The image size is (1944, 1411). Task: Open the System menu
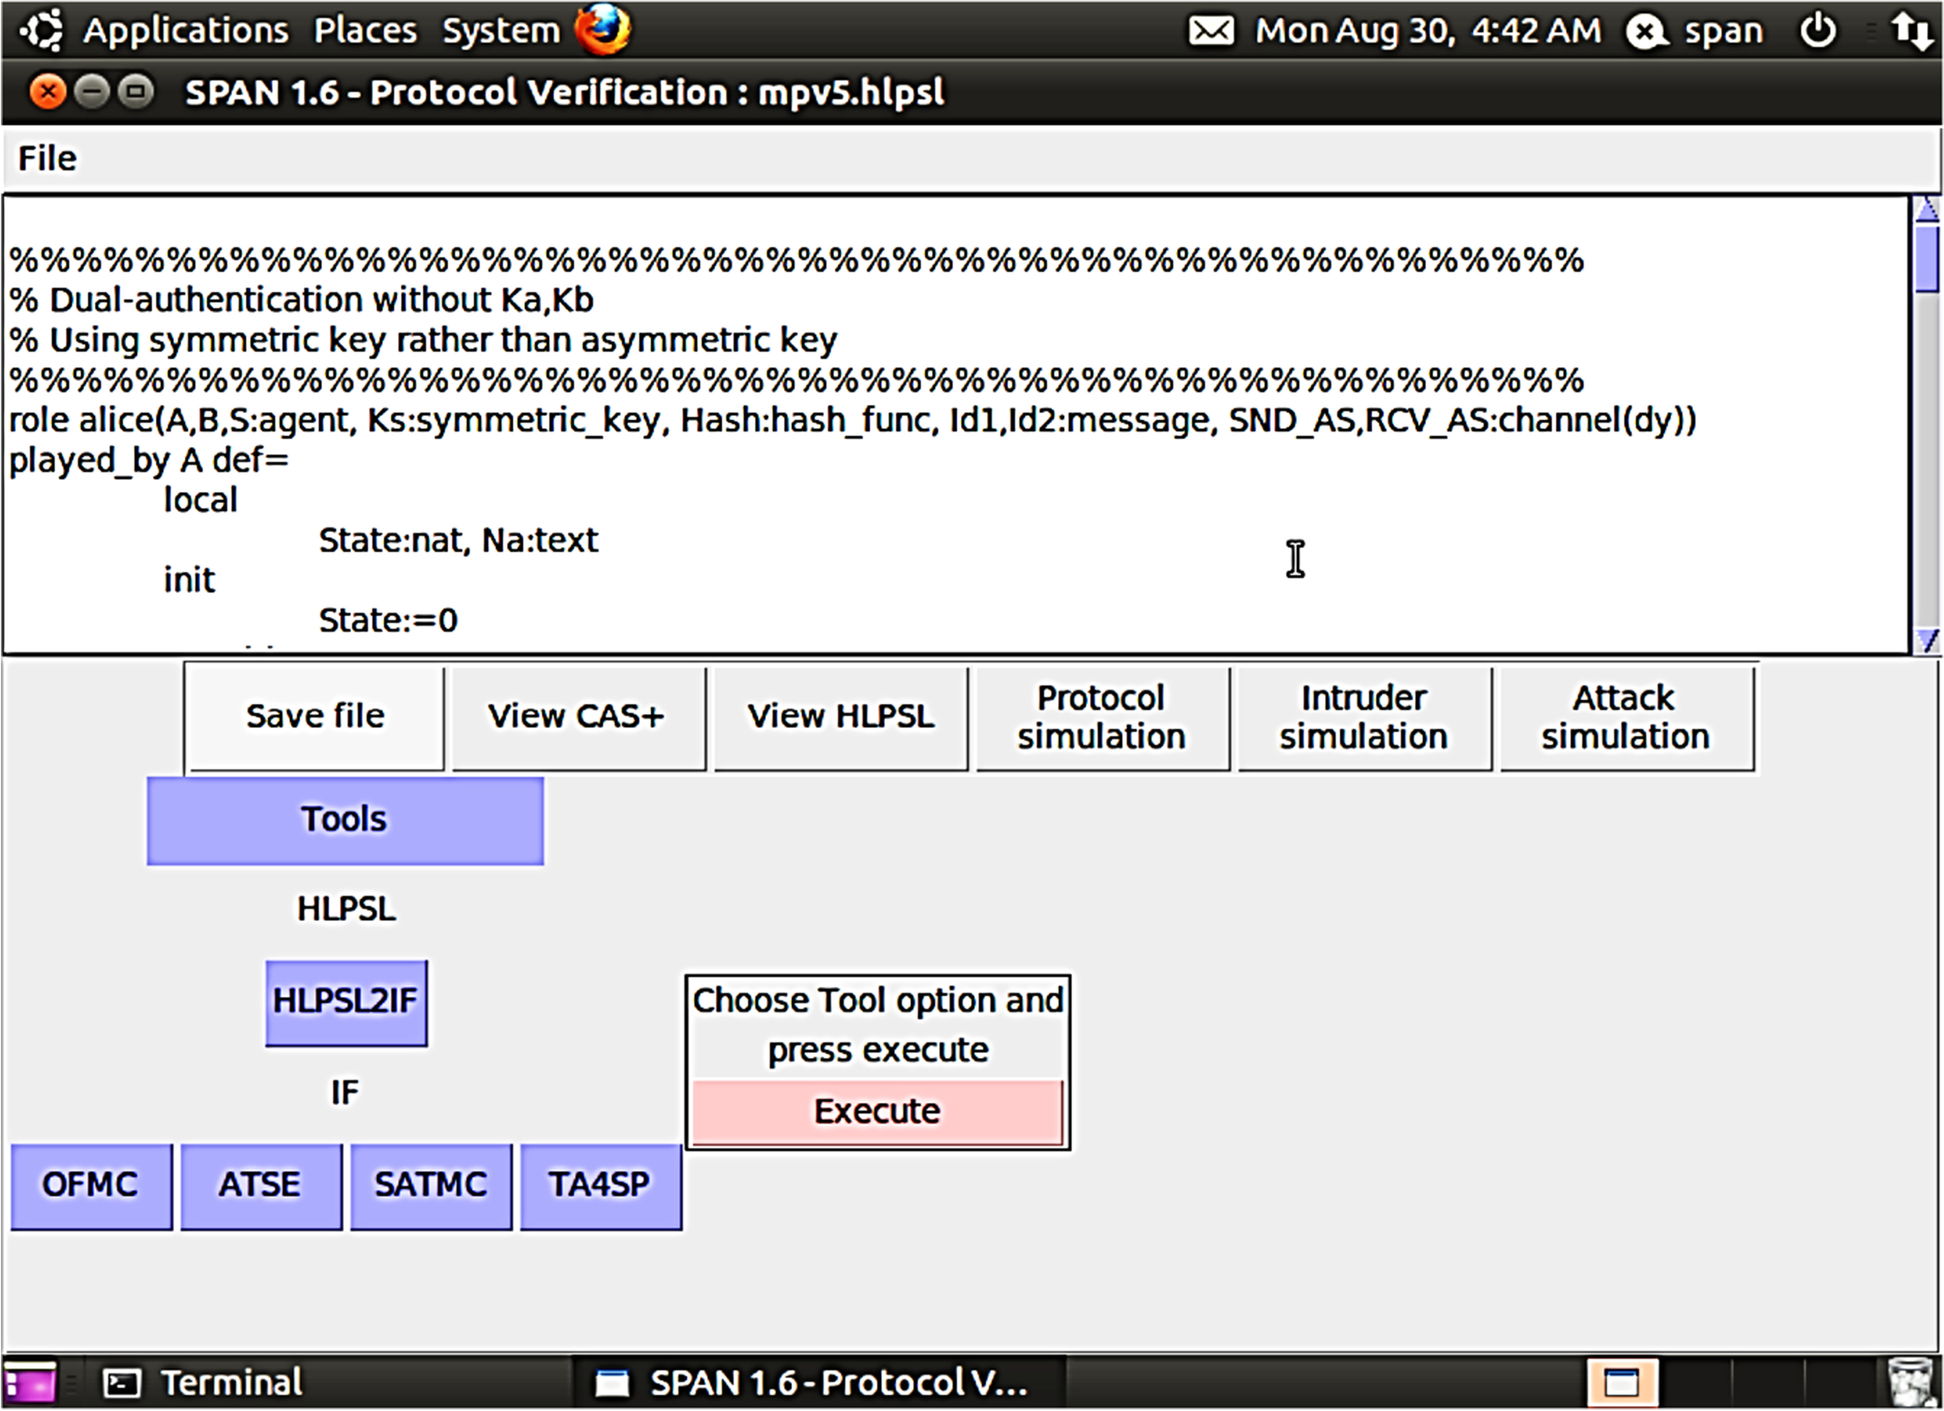point(501,30)
